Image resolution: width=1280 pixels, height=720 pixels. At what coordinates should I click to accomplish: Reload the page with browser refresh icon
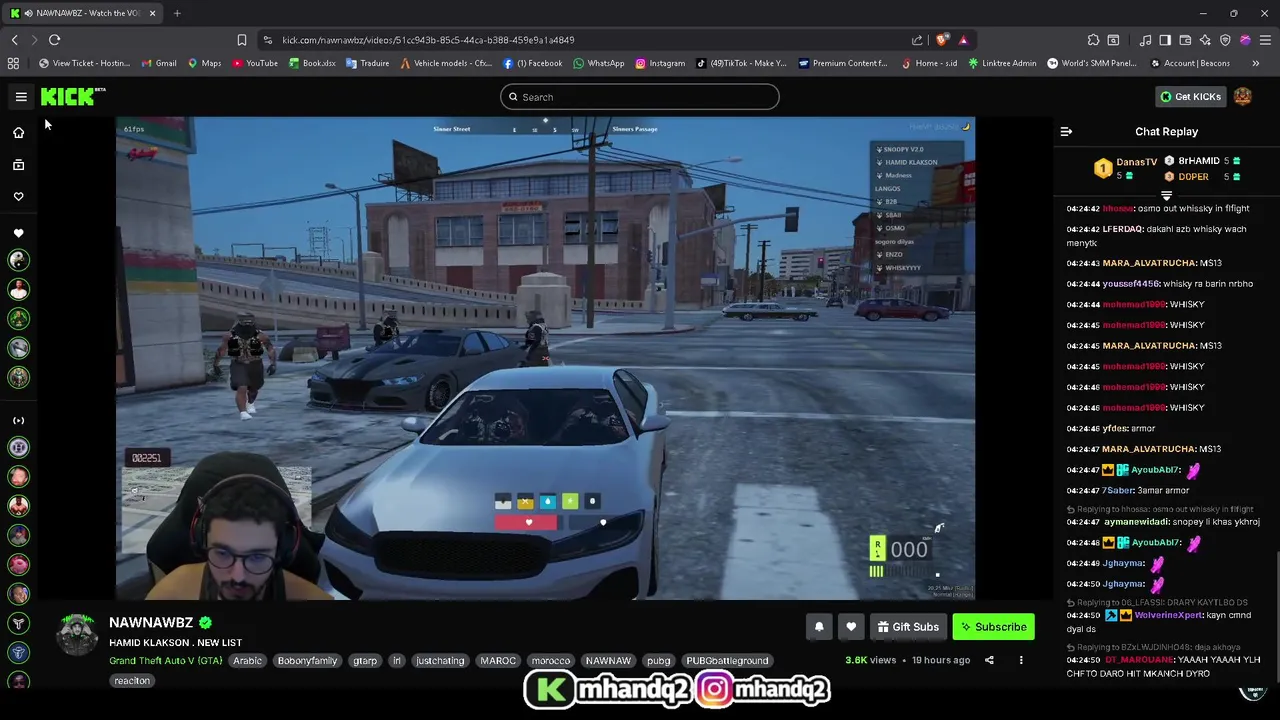[54, 40]
